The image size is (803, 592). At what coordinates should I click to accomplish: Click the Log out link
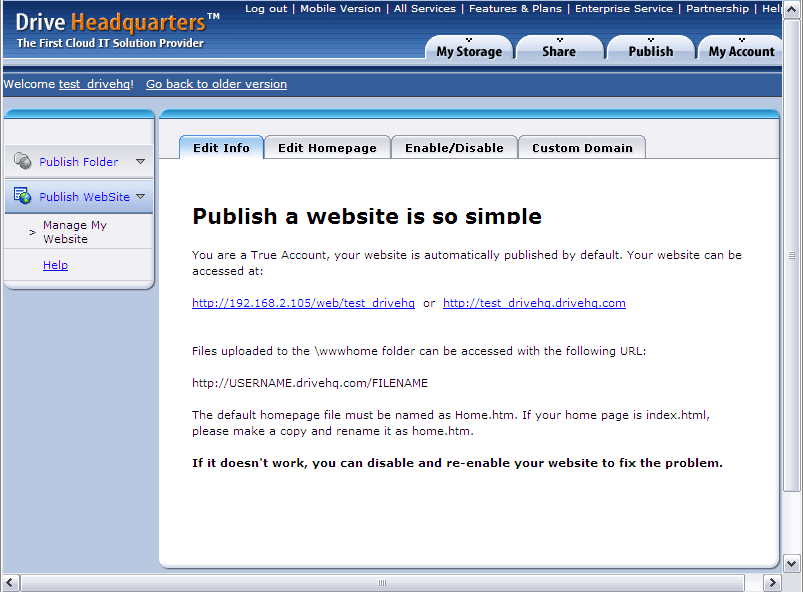tap(266, 9)
